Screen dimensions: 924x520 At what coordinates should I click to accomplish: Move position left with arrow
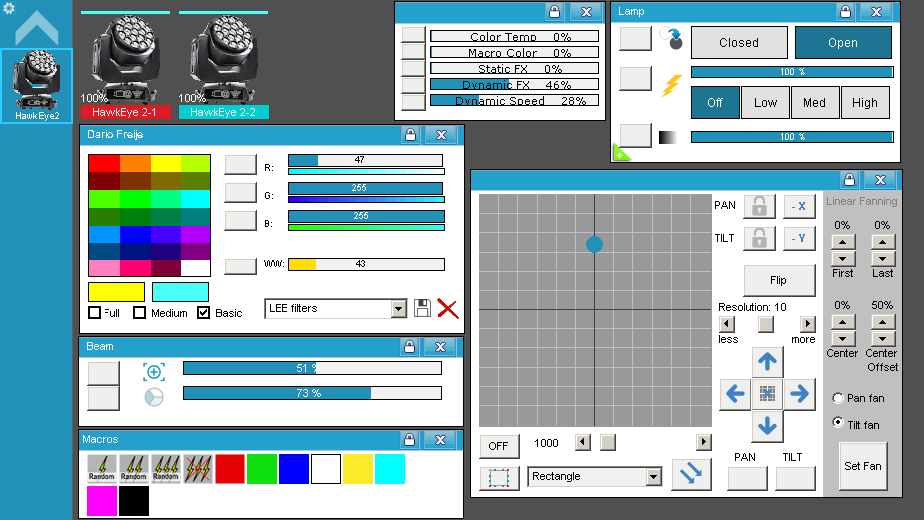pyautogui.click(x=735, y=394)
